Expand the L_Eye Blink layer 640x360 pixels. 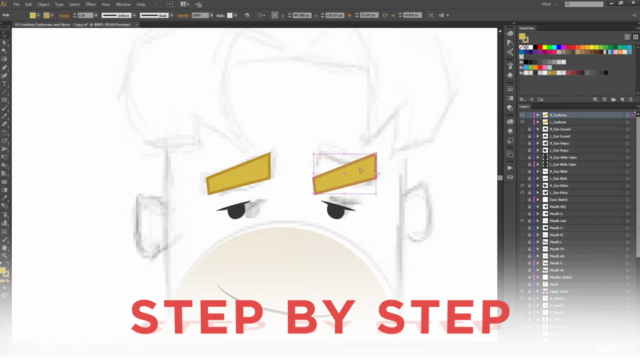(538, 178)
